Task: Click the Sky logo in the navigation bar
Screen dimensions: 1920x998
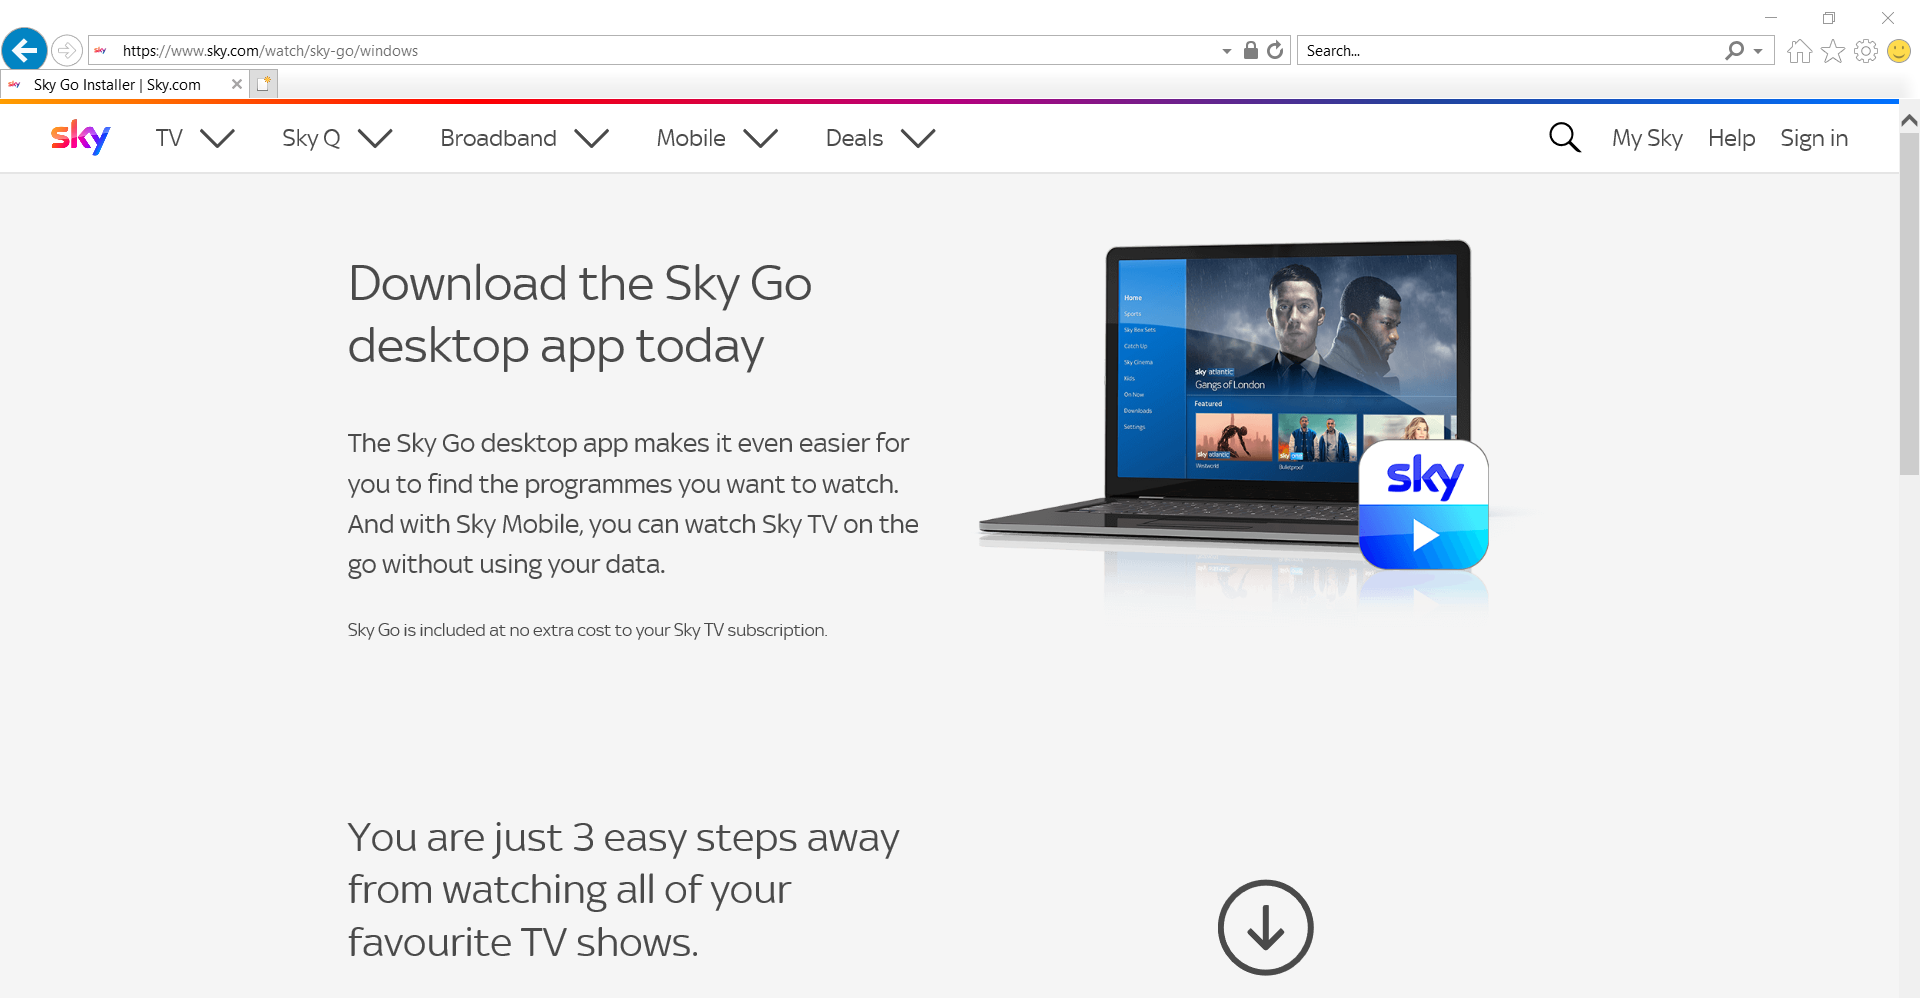Action: (x=80, y=137)
